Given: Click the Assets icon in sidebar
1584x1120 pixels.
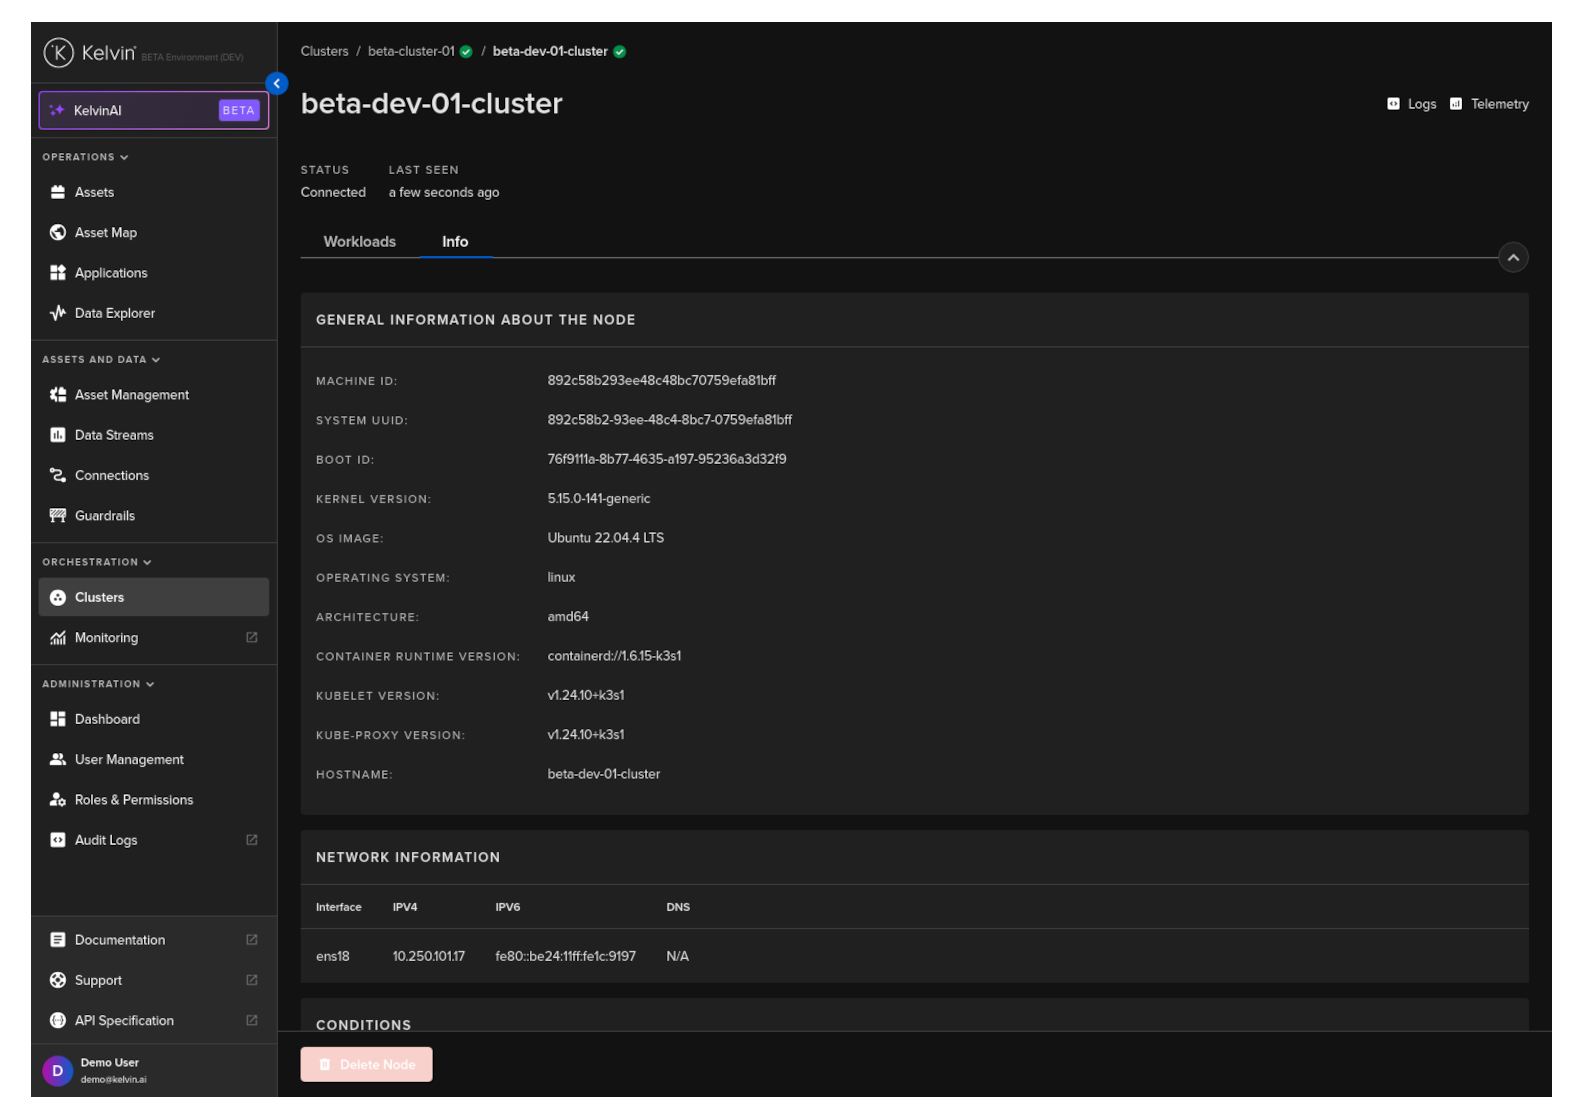Looking at the screenshot, I should click(58, 192).
